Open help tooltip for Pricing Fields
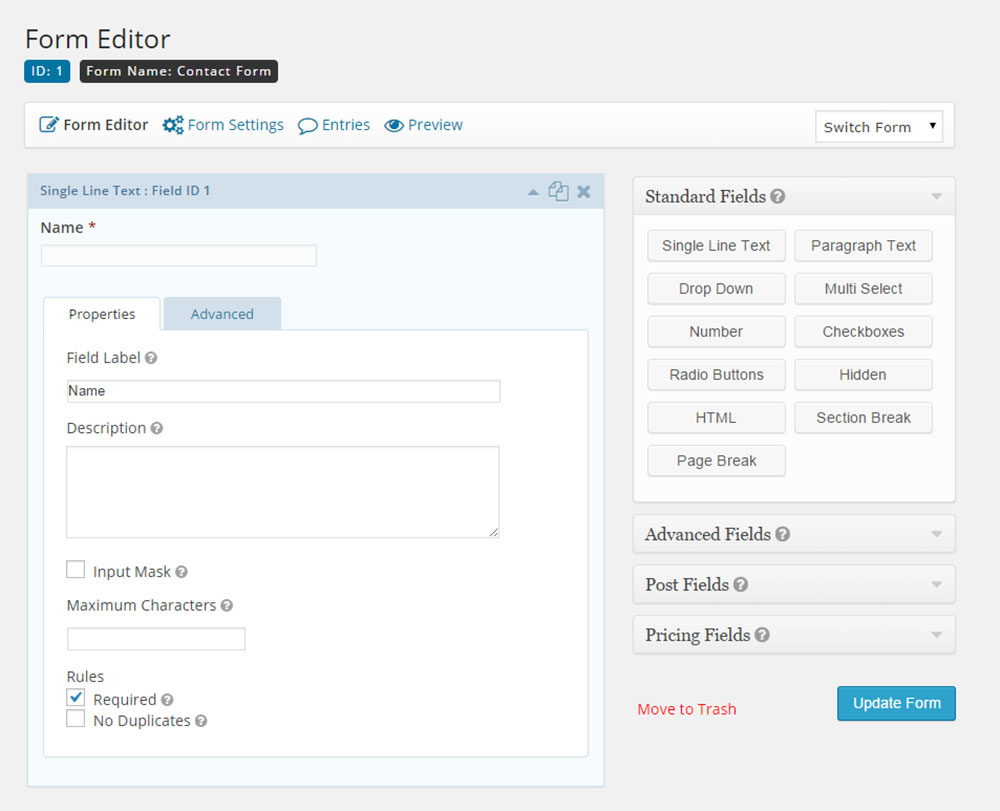Viewport: 1000px width, 811px height. tap(762, 635)
